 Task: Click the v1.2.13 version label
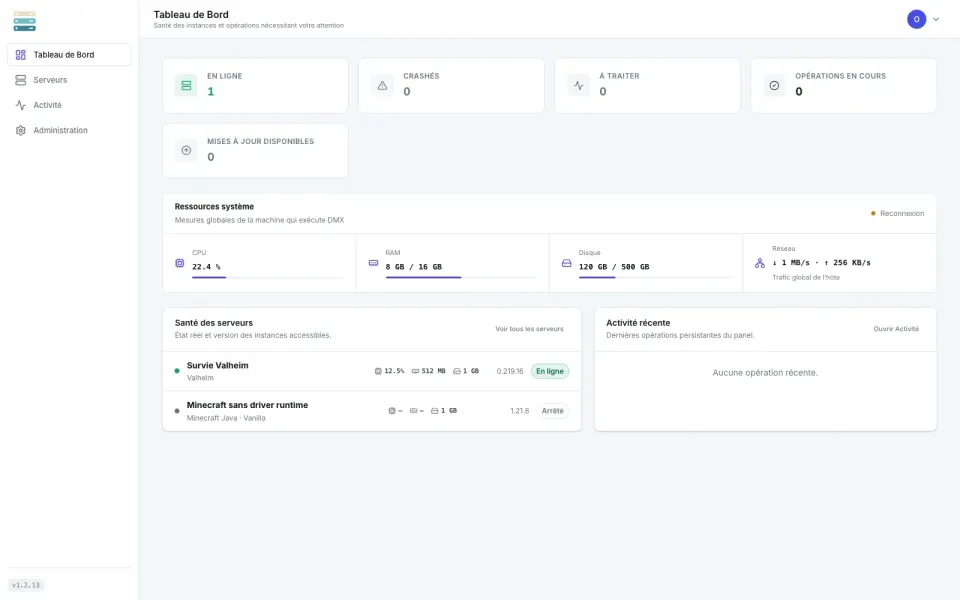pyautogui.click(x=26, y=585)
